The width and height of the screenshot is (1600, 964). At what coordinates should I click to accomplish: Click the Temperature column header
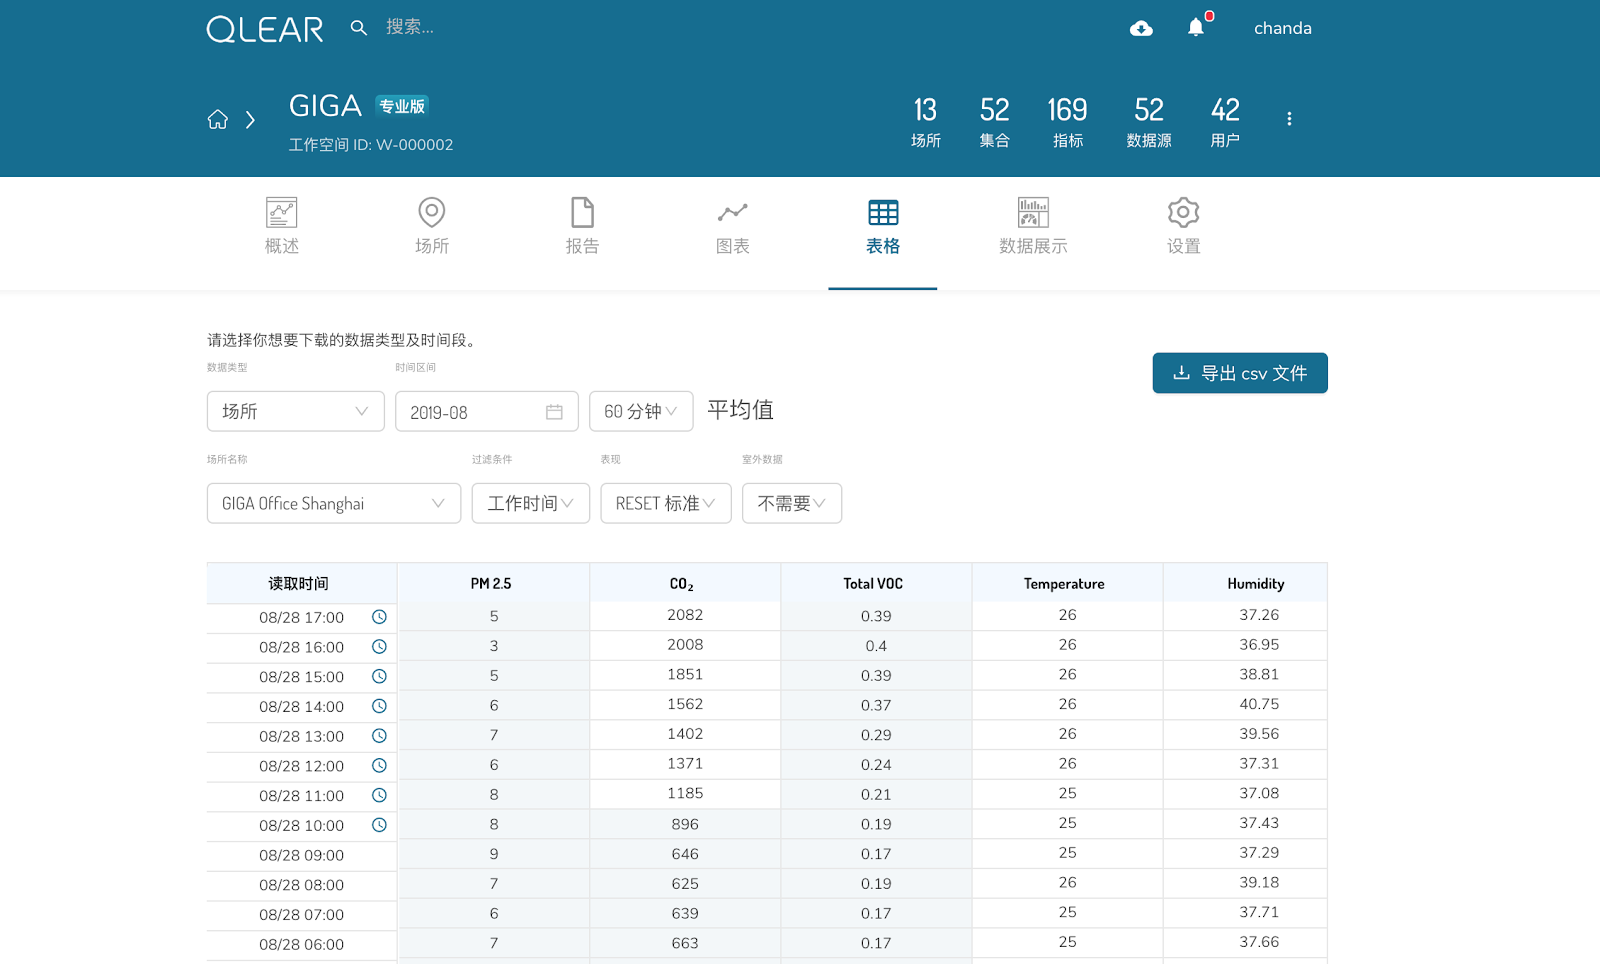click(x=1067, y=583)
